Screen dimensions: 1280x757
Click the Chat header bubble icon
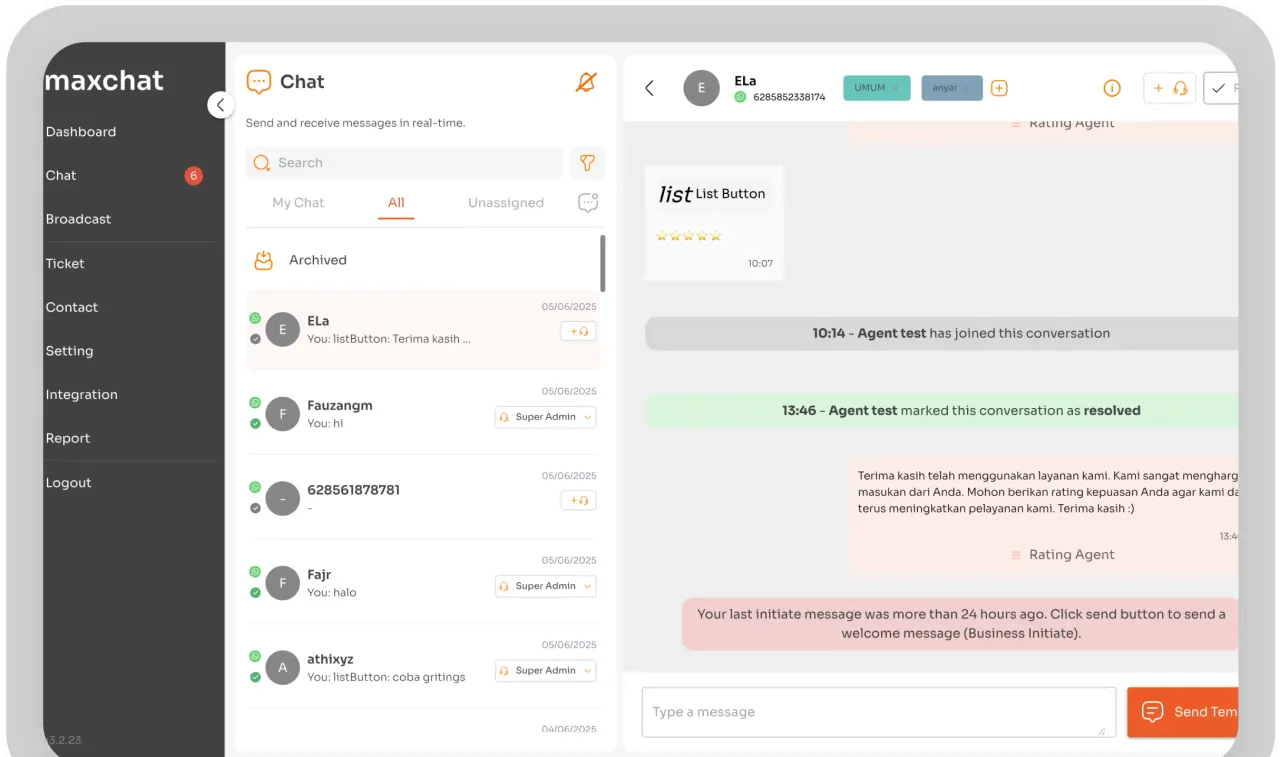coord(259,82)
